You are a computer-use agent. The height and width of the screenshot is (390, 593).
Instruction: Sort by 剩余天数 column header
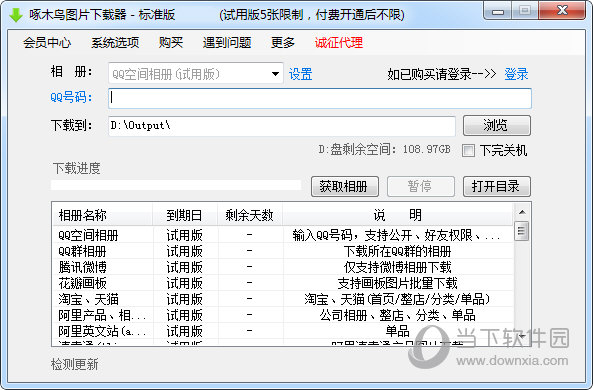[250, 215]
